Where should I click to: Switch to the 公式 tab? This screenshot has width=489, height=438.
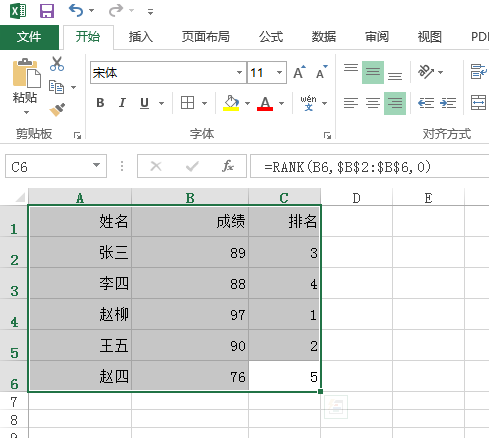pyautogui.click(x=271, y=37)
